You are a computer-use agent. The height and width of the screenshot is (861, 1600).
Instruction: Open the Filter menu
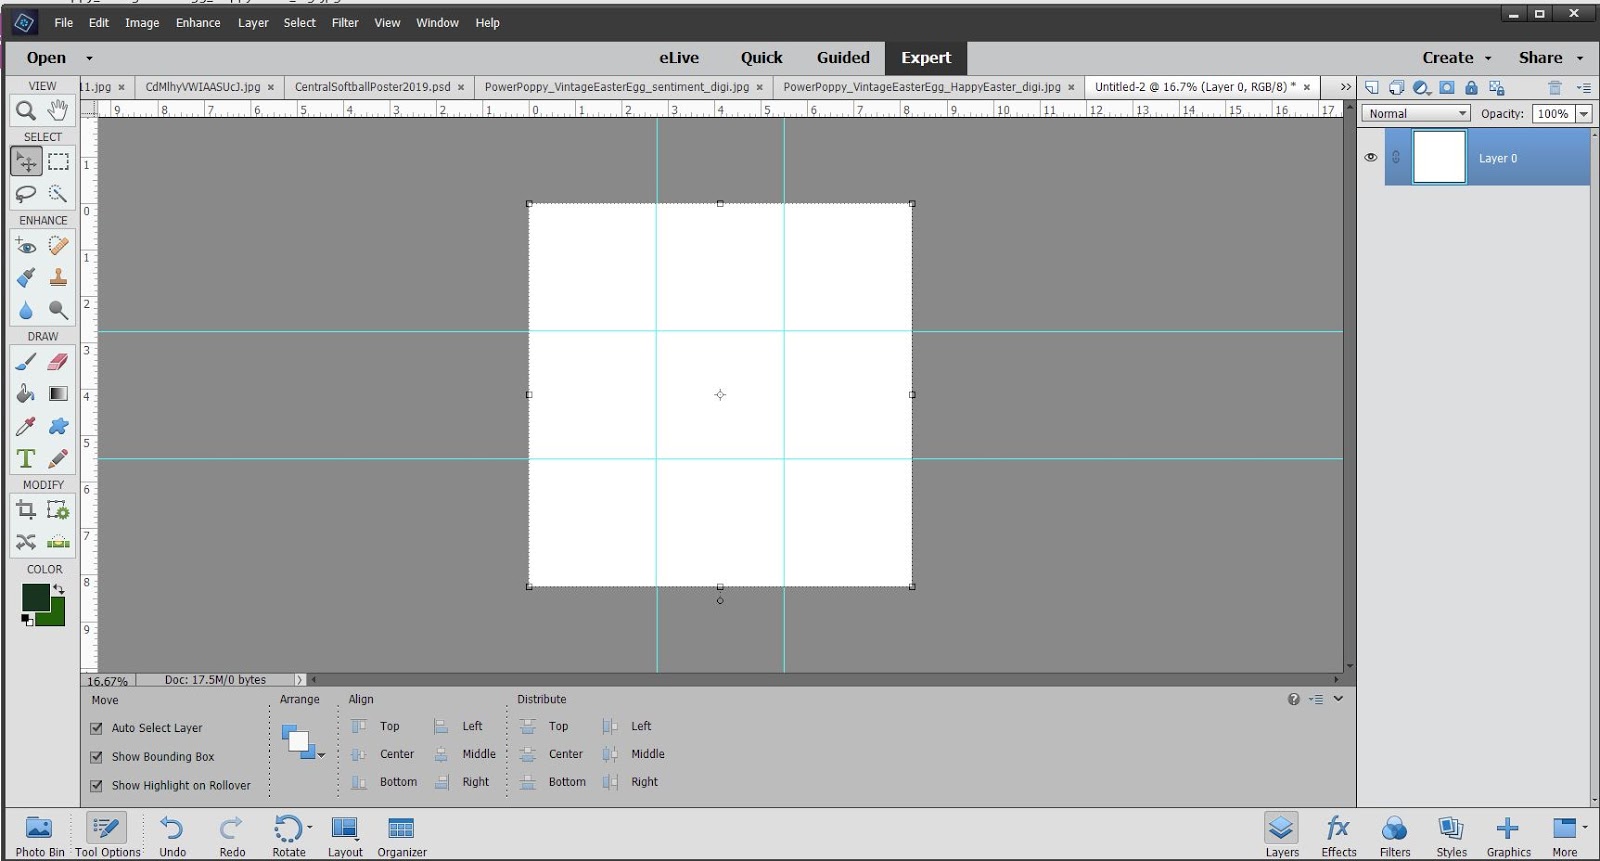pyautogui.click(x=345, y=23)
